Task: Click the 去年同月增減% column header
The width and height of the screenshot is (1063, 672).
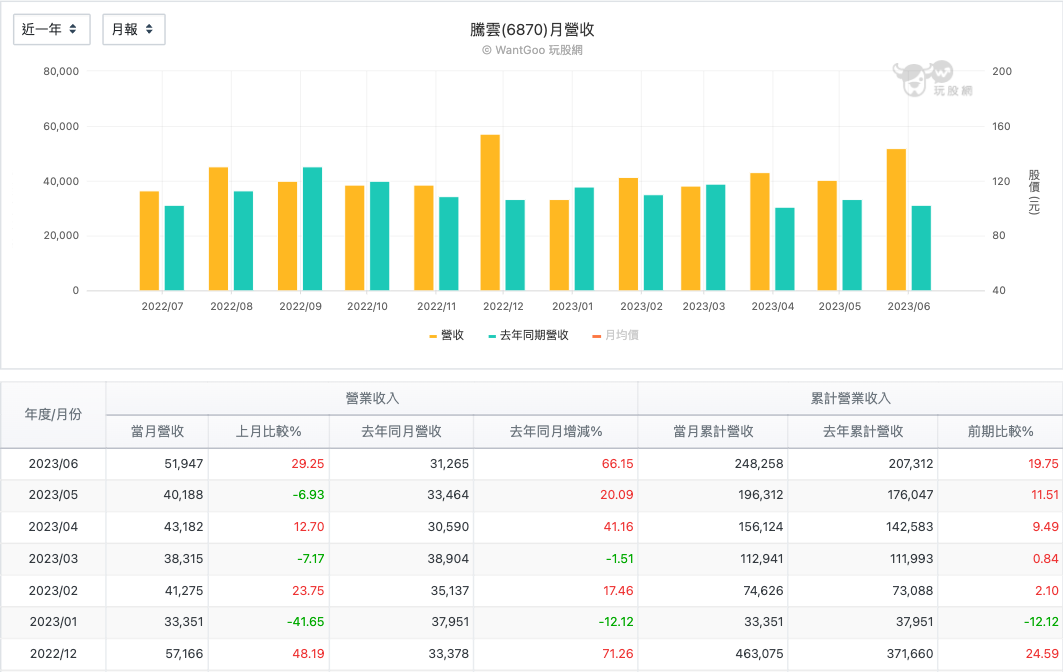Action: click(x=556, y=431)
